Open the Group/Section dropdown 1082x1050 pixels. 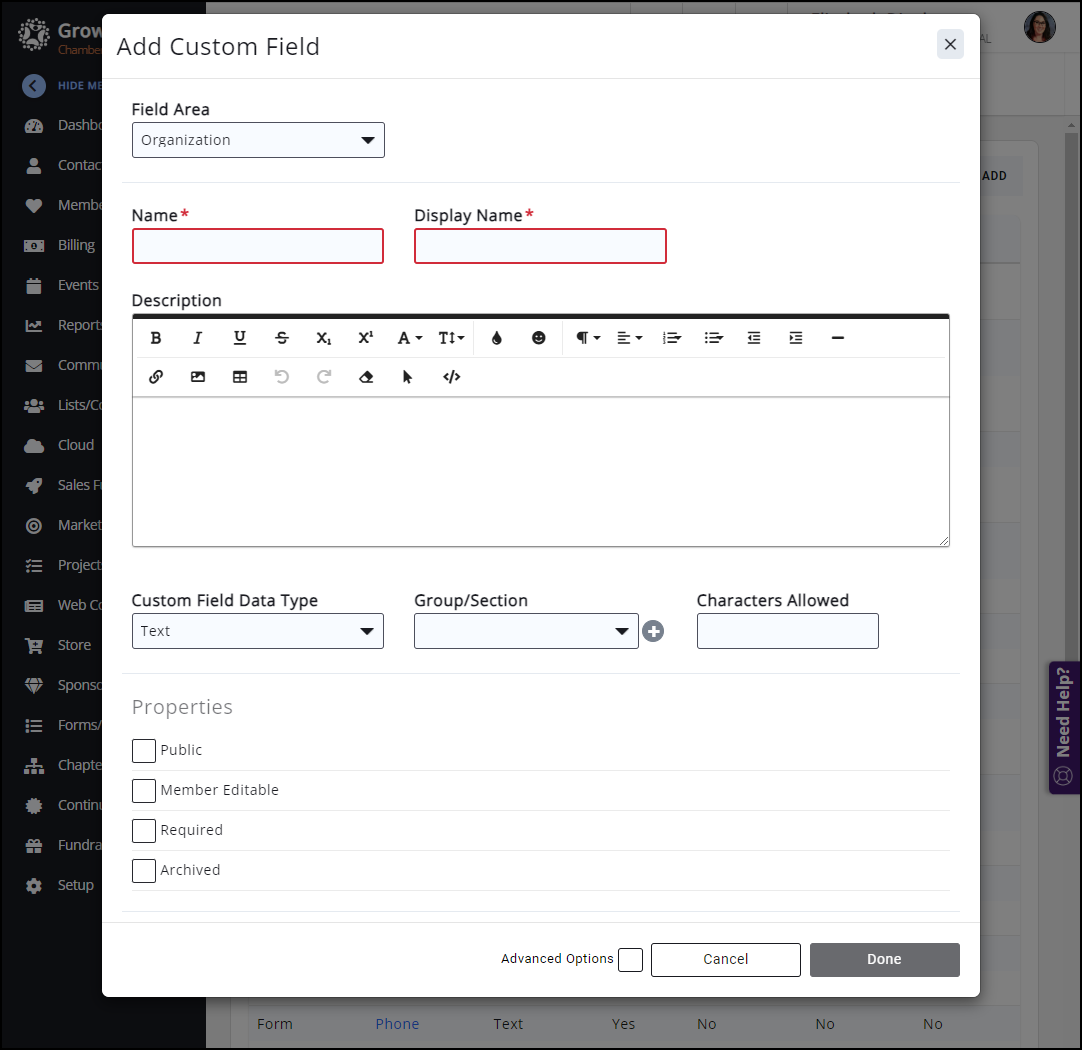tap(526, 631)
